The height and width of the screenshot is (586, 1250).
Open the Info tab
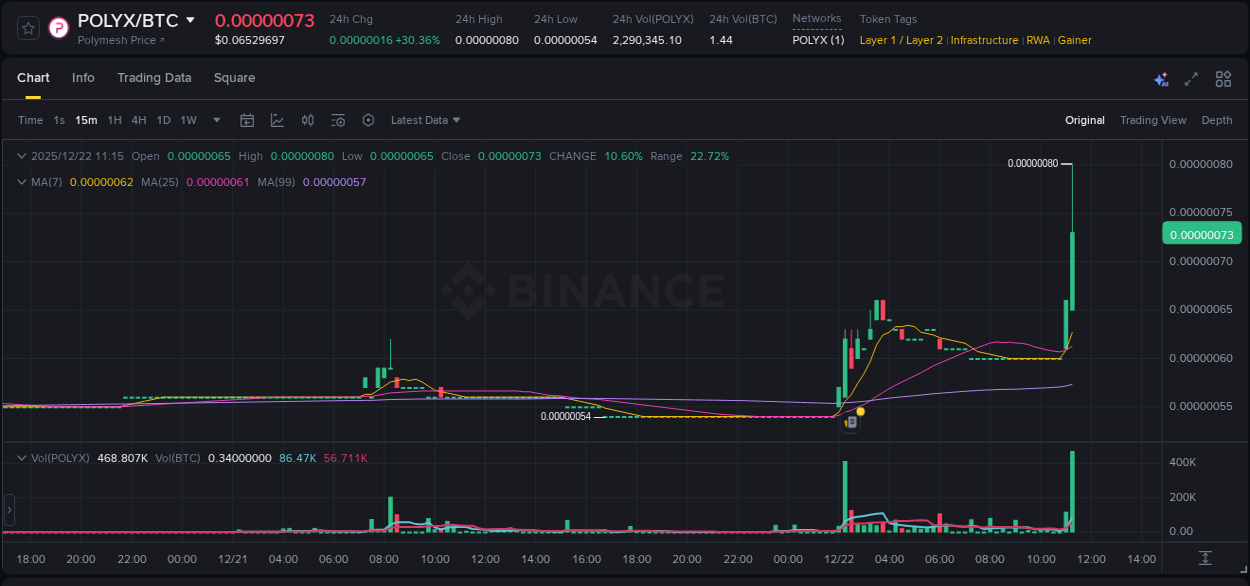pos(83,78)
